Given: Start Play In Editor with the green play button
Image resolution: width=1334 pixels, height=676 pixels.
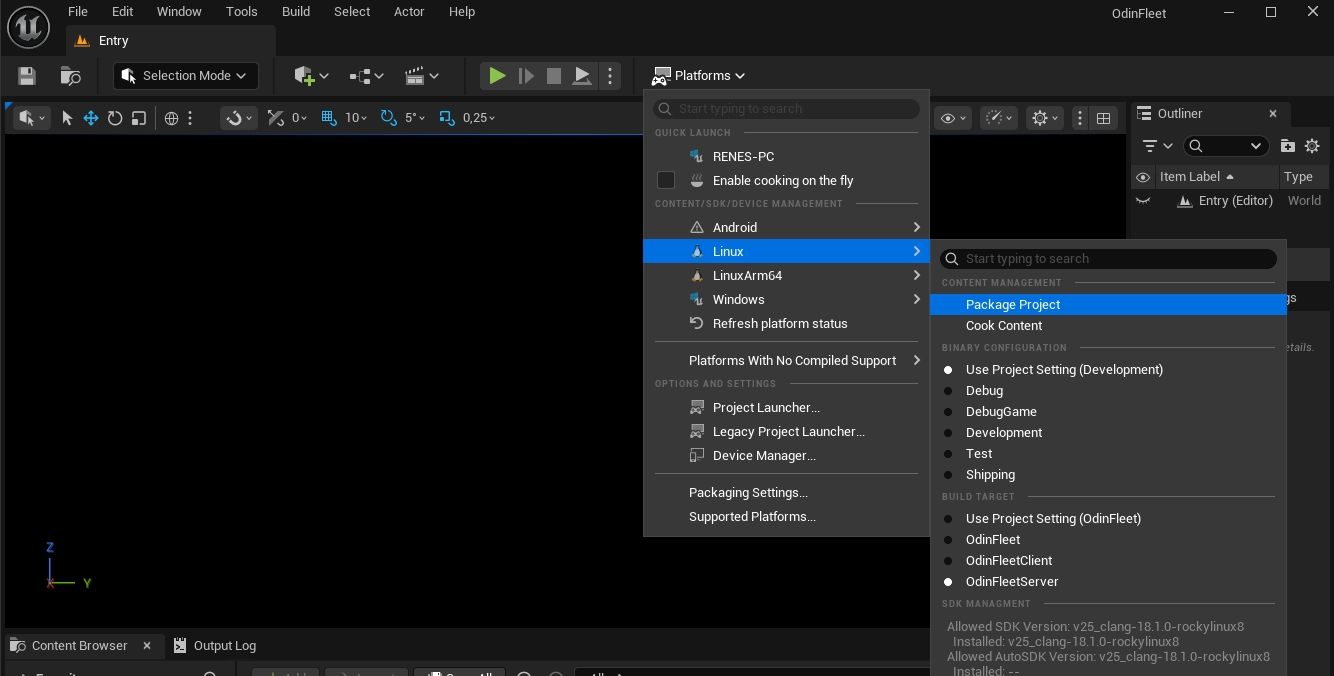Looking at the screenshot, I should click(497, 75).
